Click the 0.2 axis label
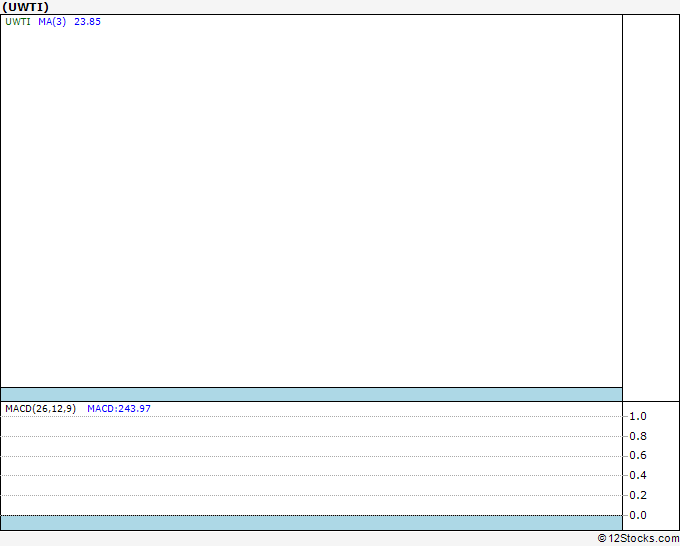This screenshot has height=546, width=680. (638, 495)
